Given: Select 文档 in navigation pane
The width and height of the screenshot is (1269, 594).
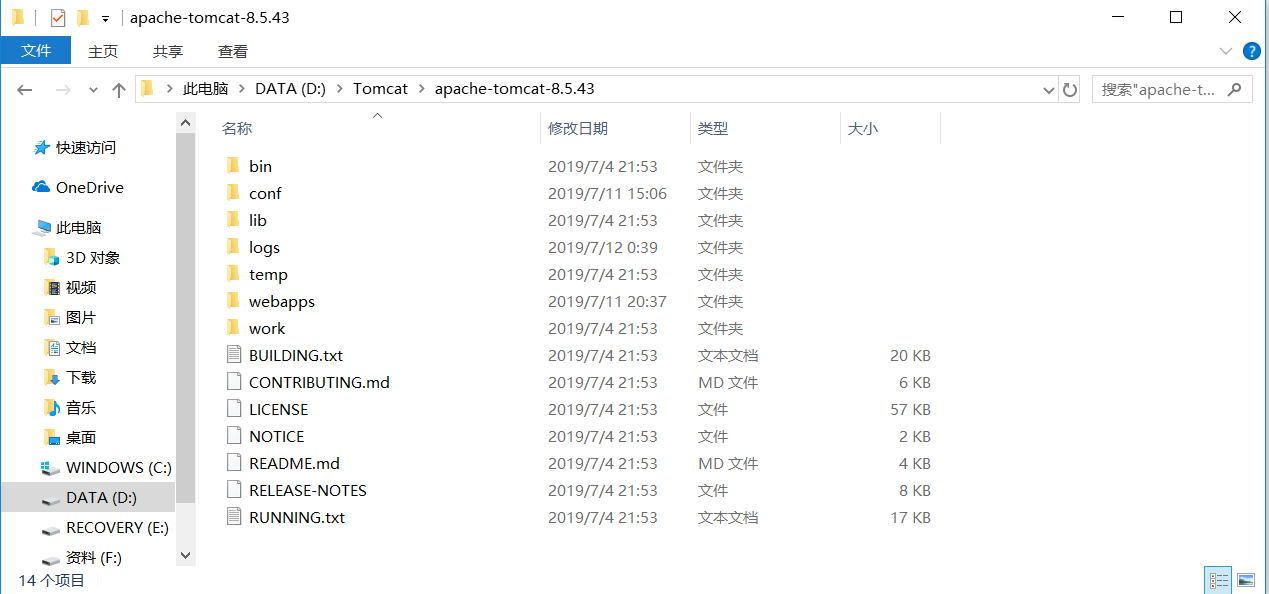Looking at the screenshot, I should 81,348.
